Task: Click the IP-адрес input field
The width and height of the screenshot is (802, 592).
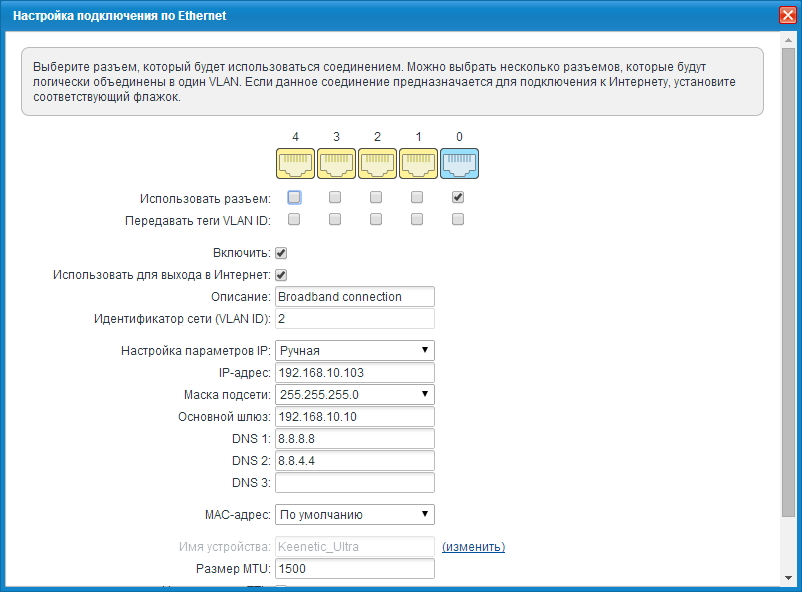Action: click(x=354, y=372)
